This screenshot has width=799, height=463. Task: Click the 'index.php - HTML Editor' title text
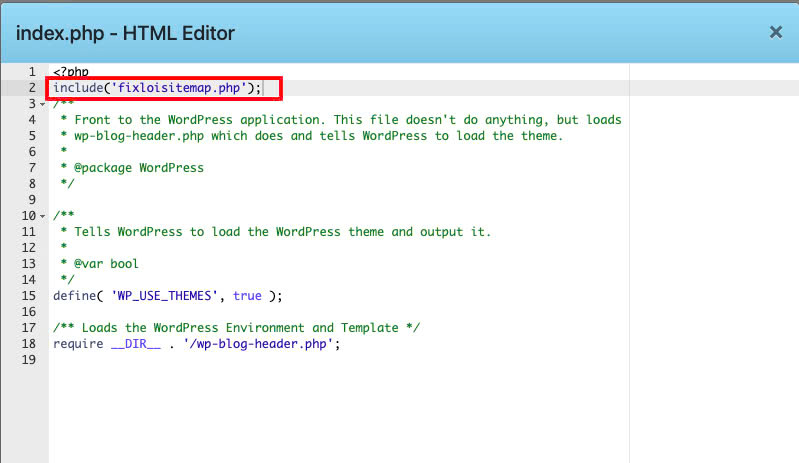pos(126,33)
